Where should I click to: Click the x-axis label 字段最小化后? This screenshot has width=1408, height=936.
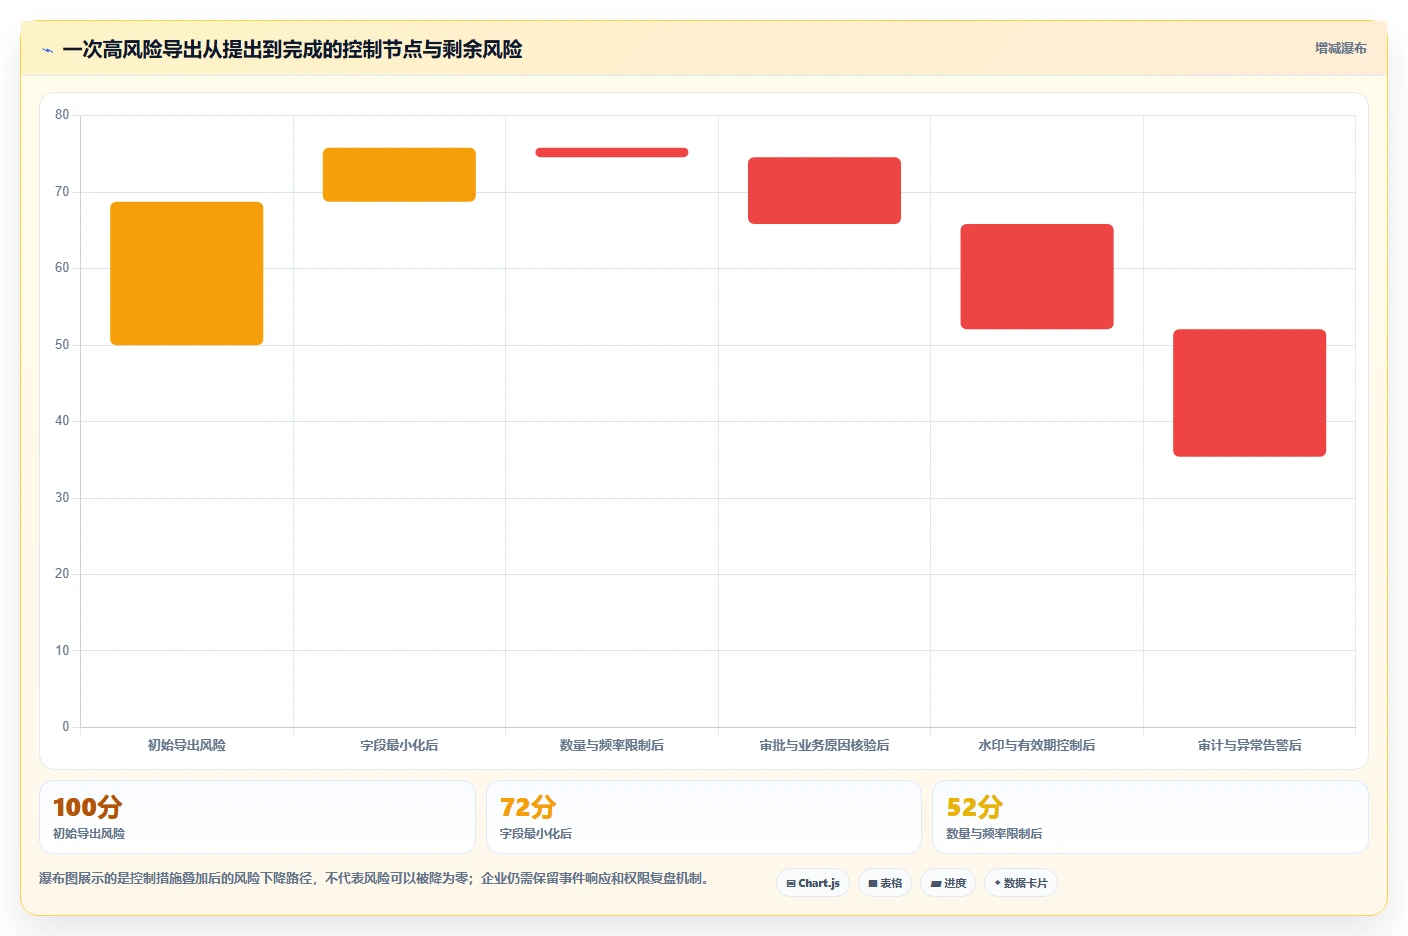(399, 745)
